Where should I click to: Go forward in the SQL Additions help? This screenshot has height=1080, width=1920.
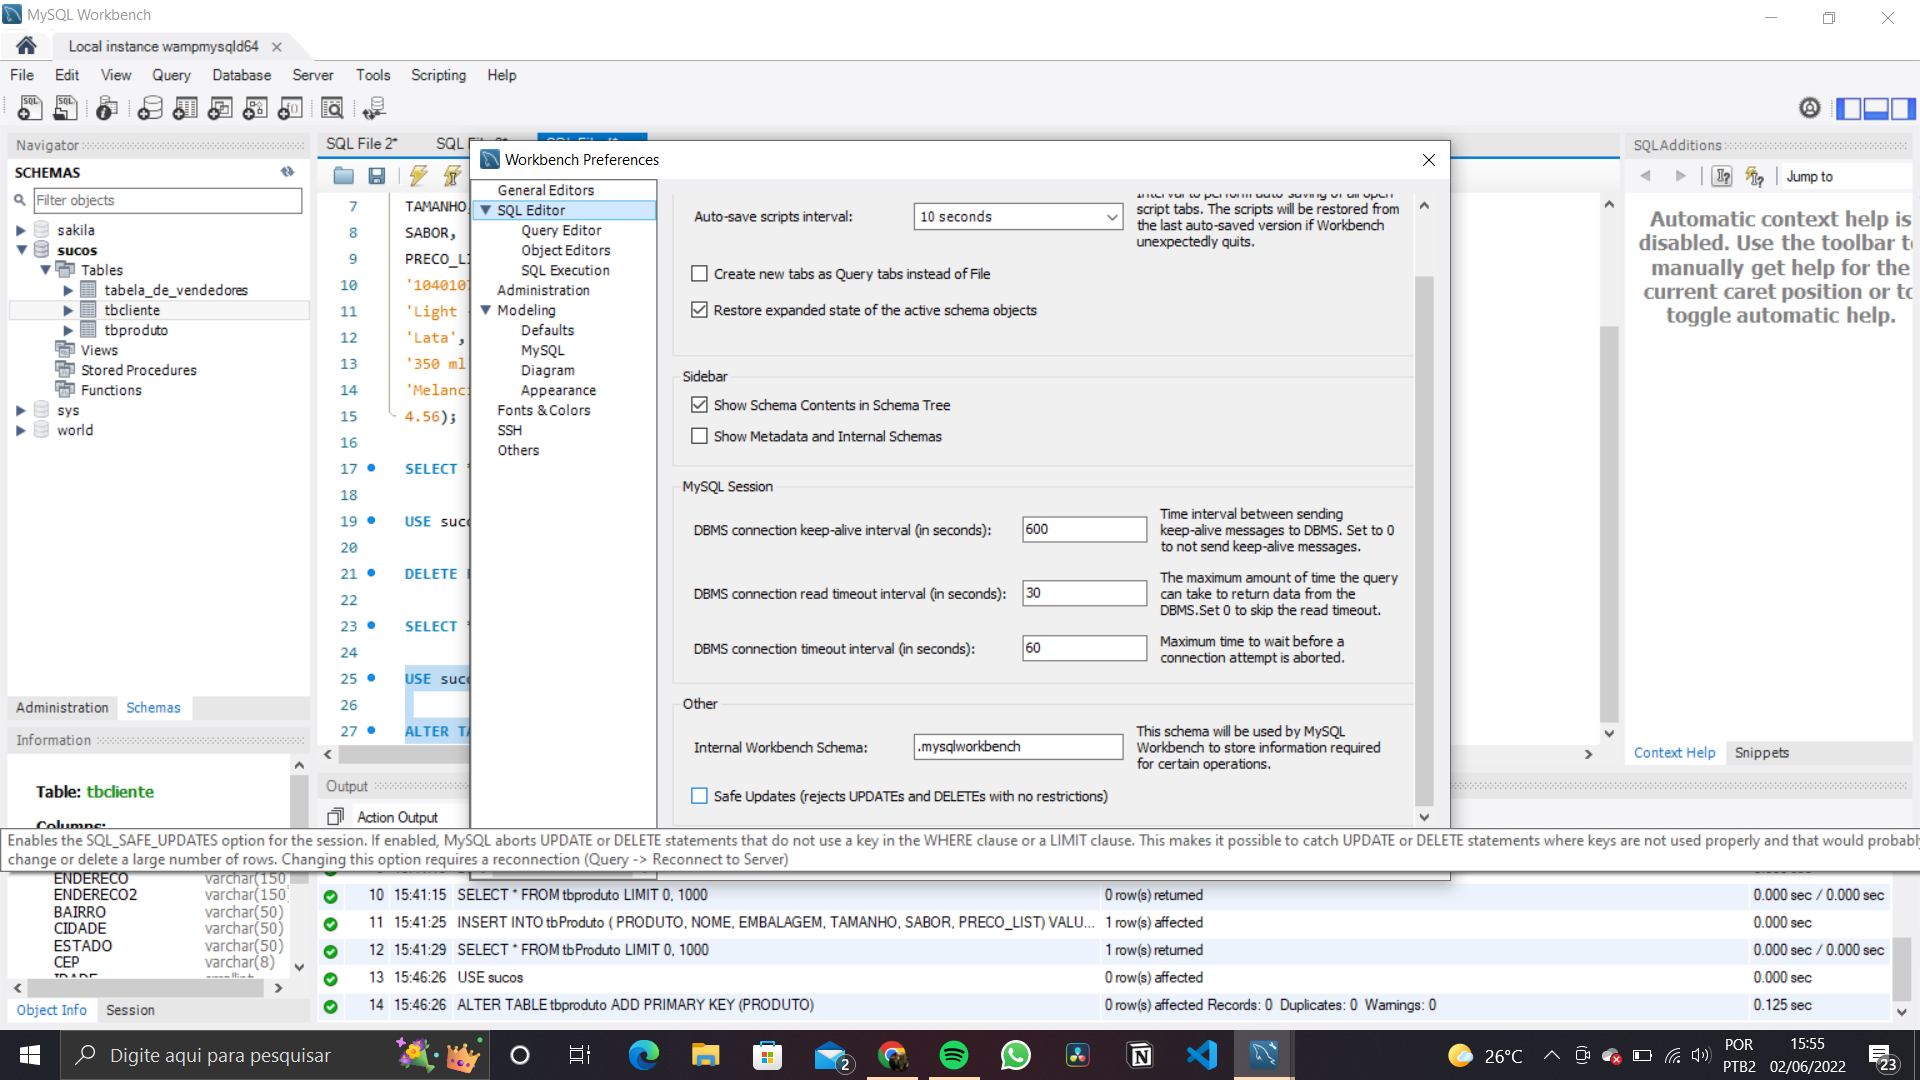pos(1681,176)
